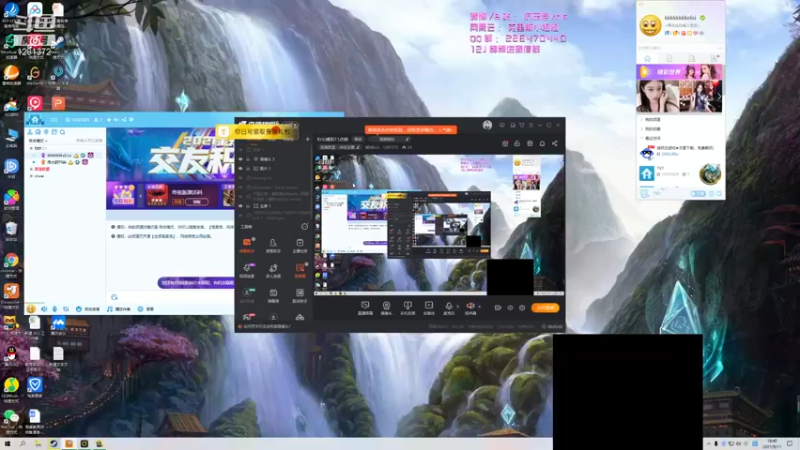Open notification bell in streaming app header
800x450 pixels.
pos(542,144)
